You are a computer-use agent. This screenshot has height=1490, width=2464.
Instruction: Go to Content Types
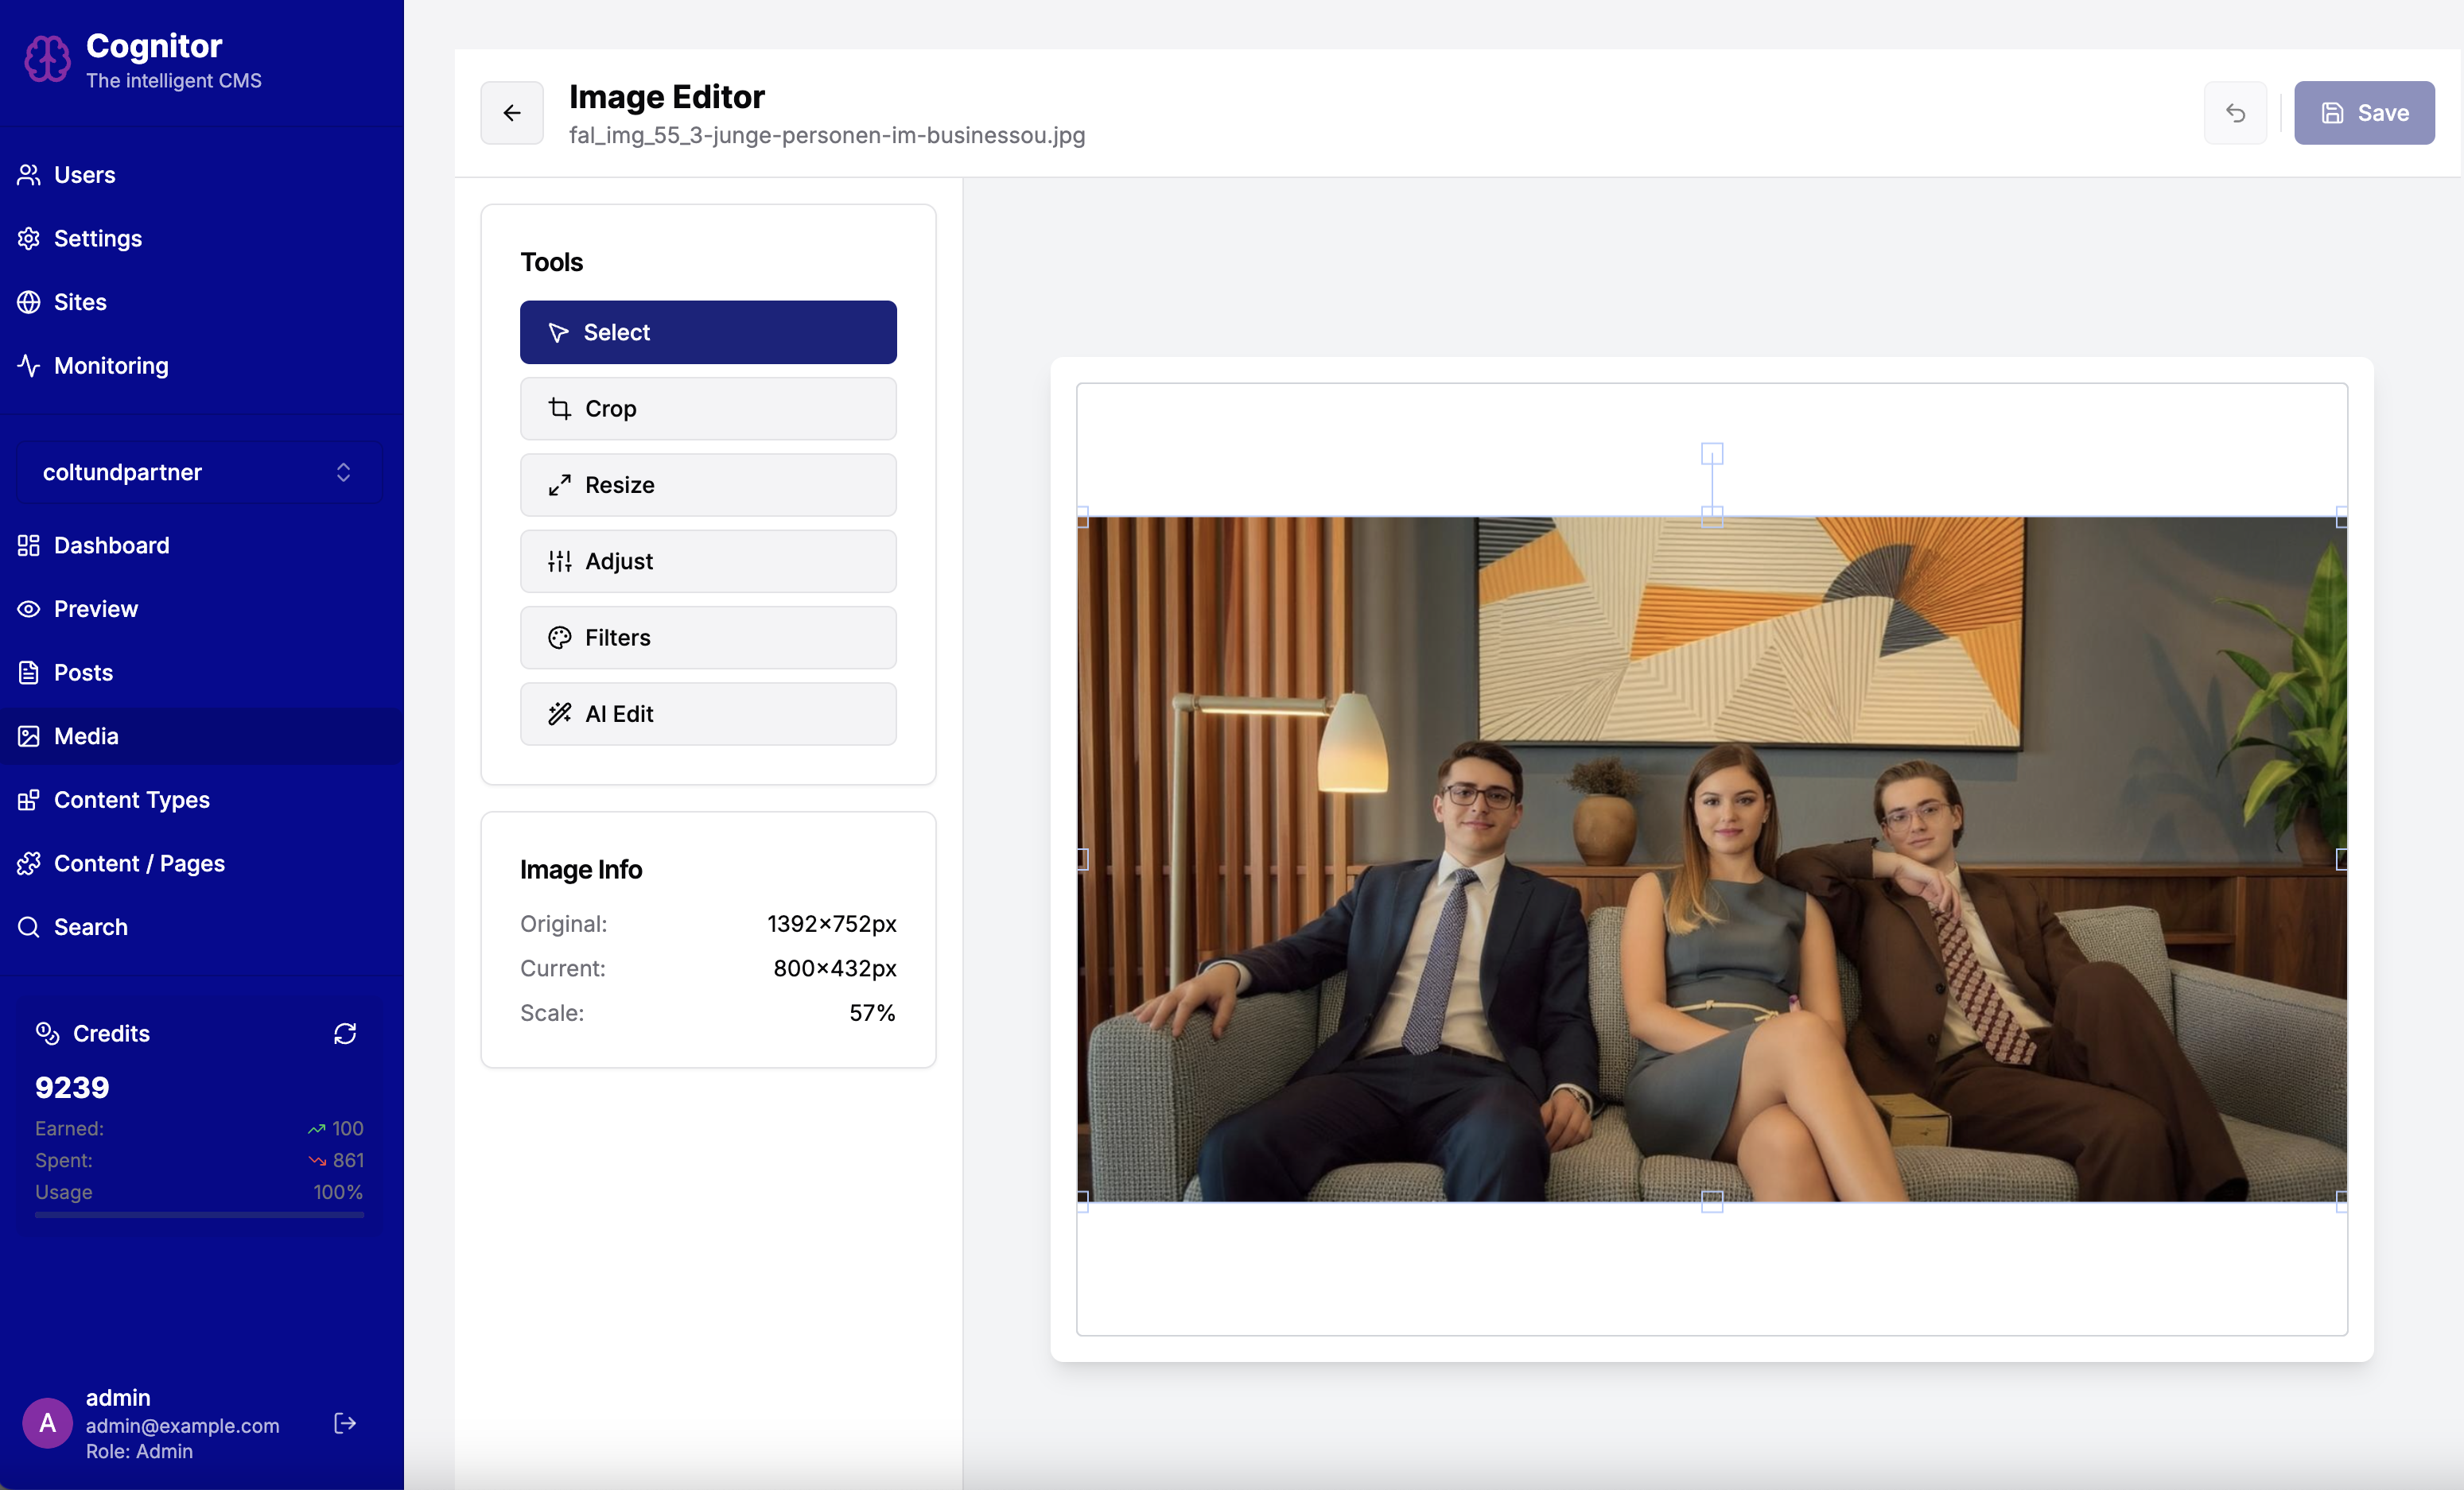tap(131, 800)
